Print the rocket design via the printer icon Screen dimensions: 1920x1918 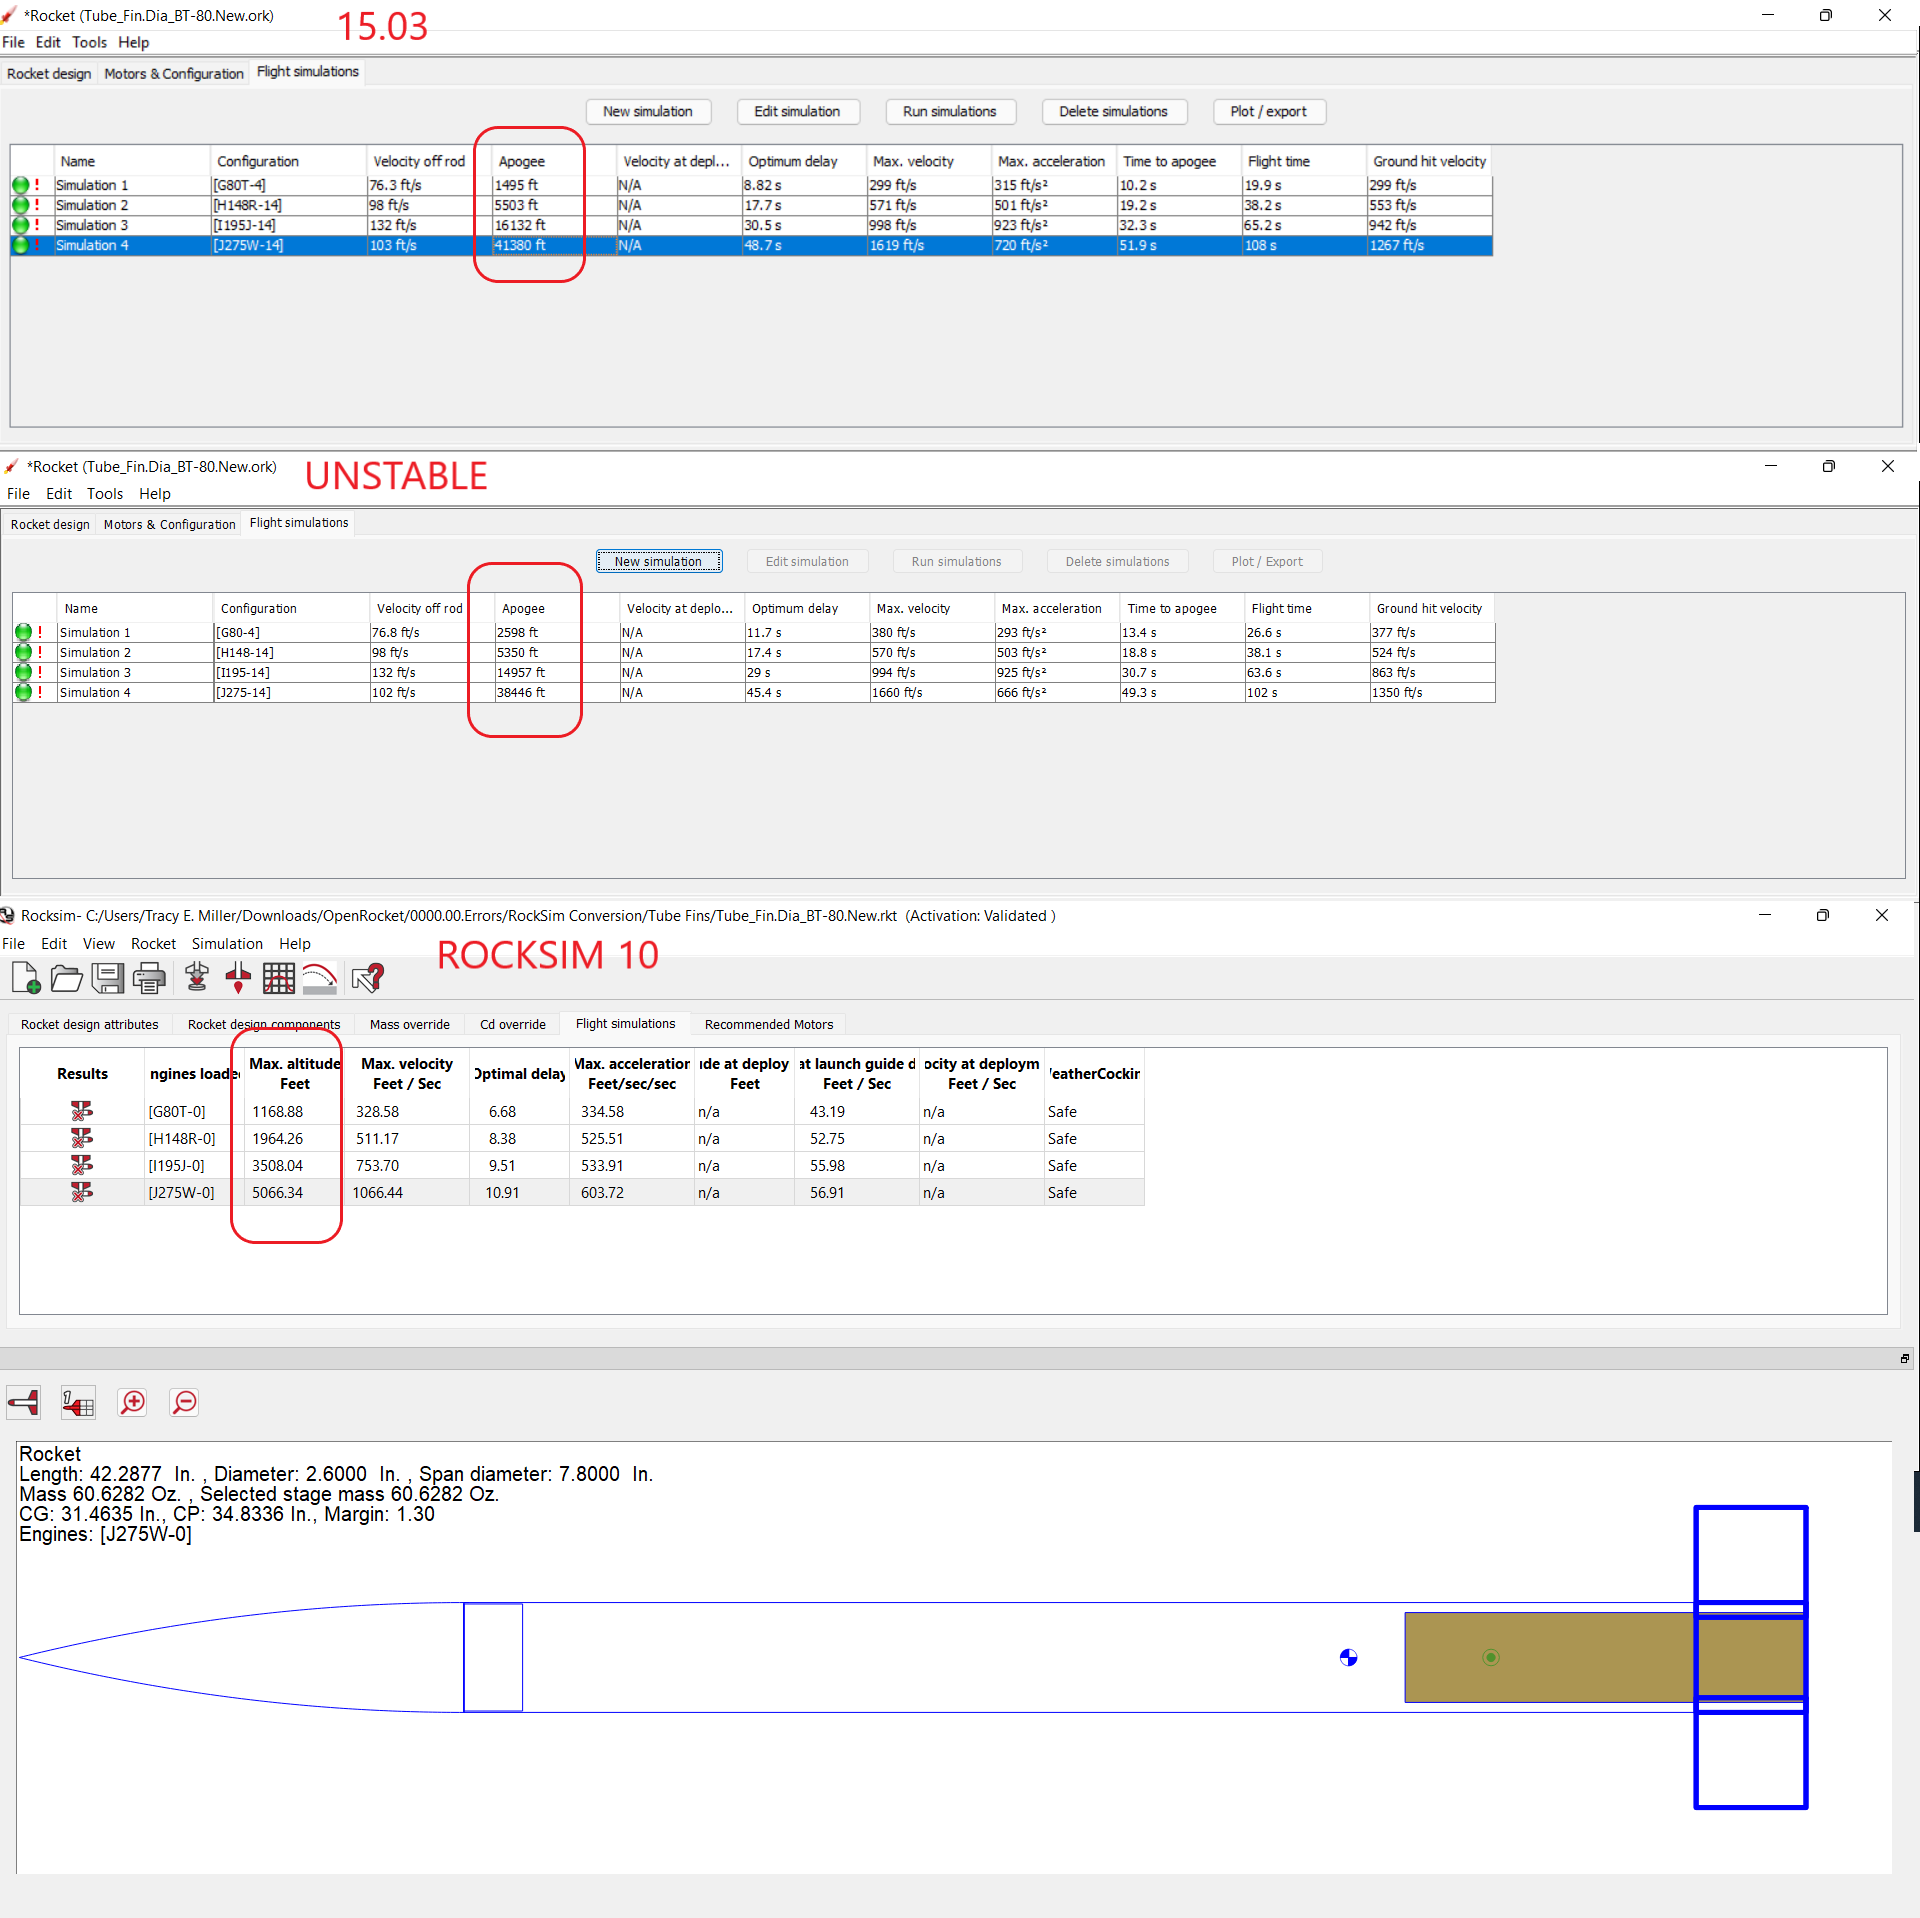point(149,978)
